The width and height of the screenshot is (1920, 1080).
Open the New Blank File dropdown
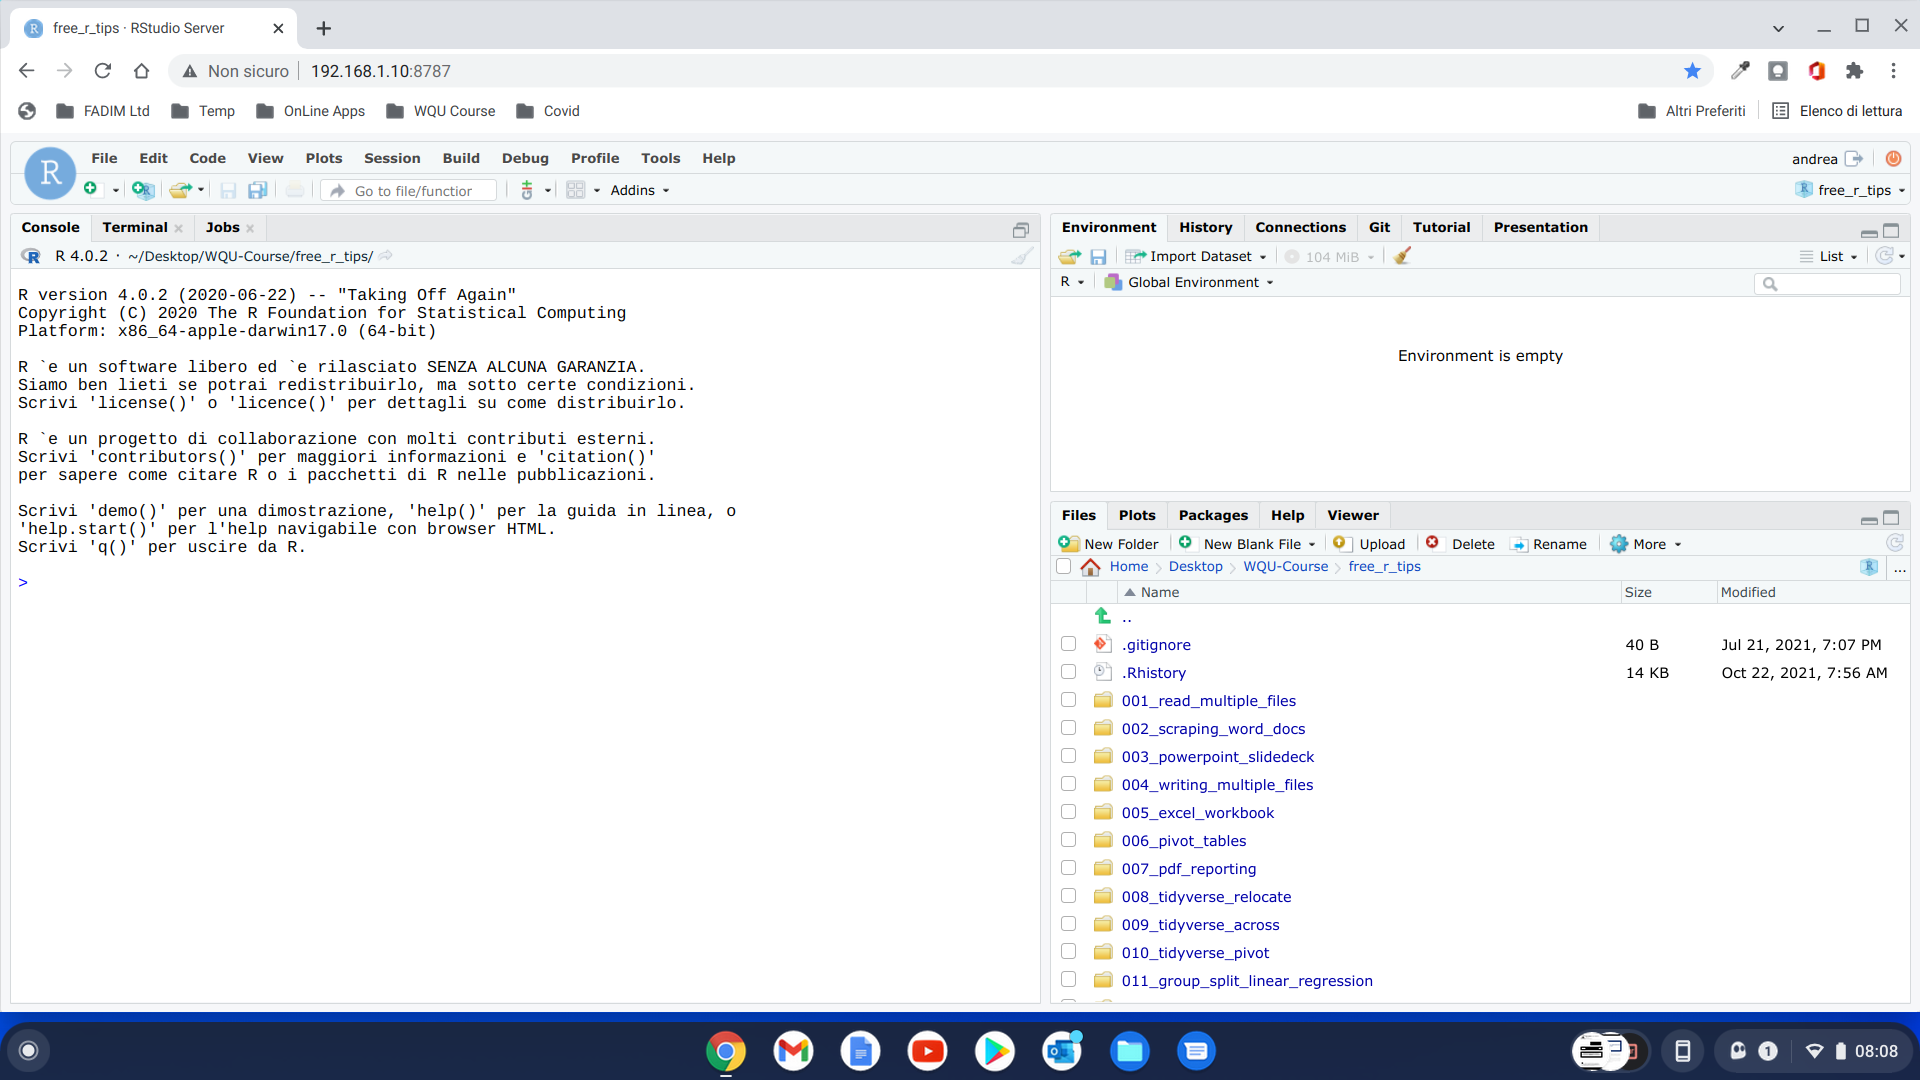click(1246, 543)
